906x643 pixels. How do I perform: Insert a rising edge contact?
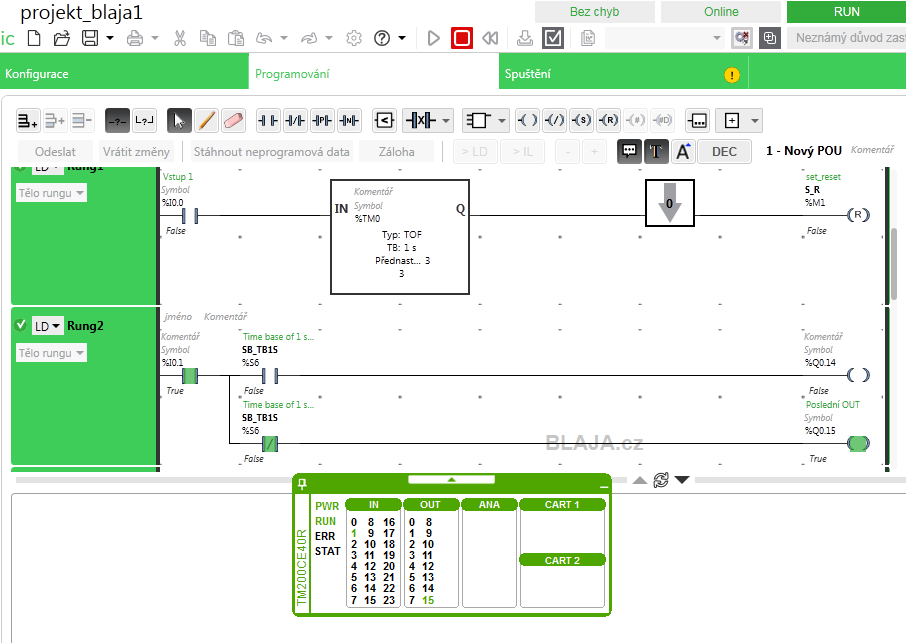pos(322,121)
